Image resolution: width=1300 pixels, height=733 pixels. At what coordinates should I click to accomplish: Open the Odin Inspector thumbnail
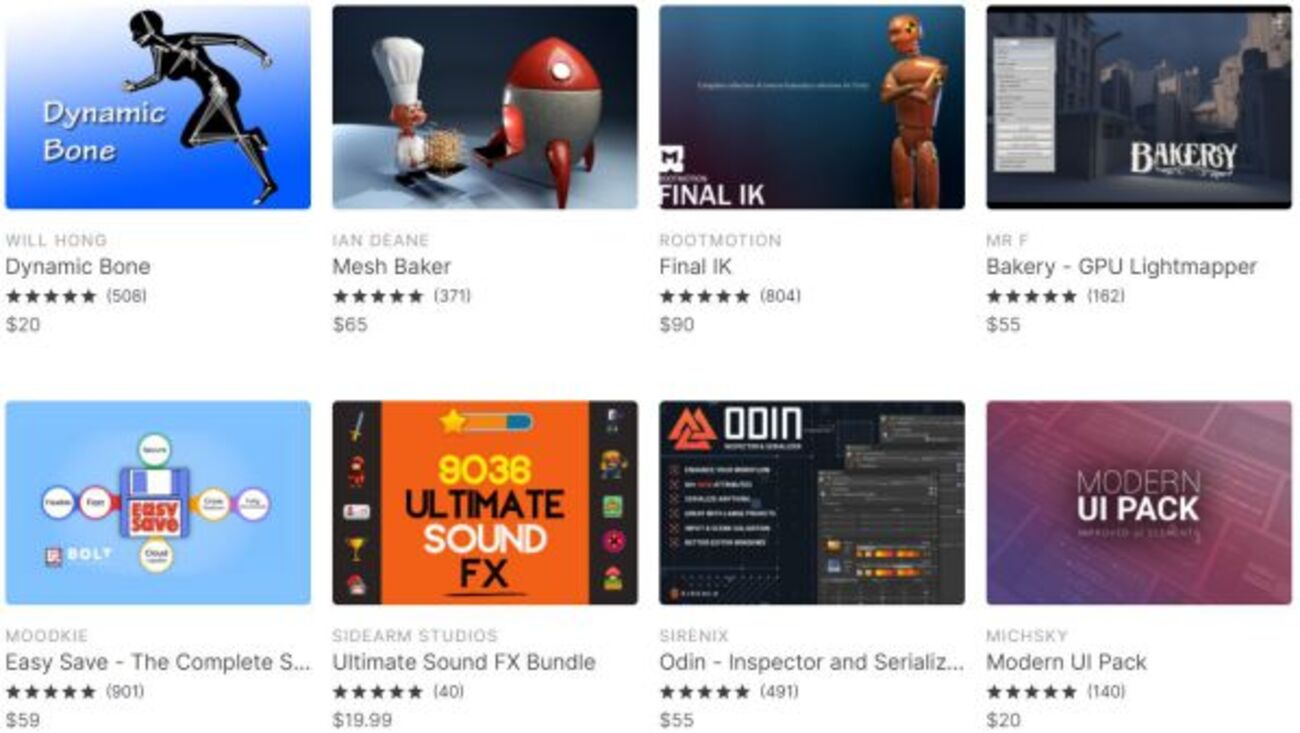(812, 503)
